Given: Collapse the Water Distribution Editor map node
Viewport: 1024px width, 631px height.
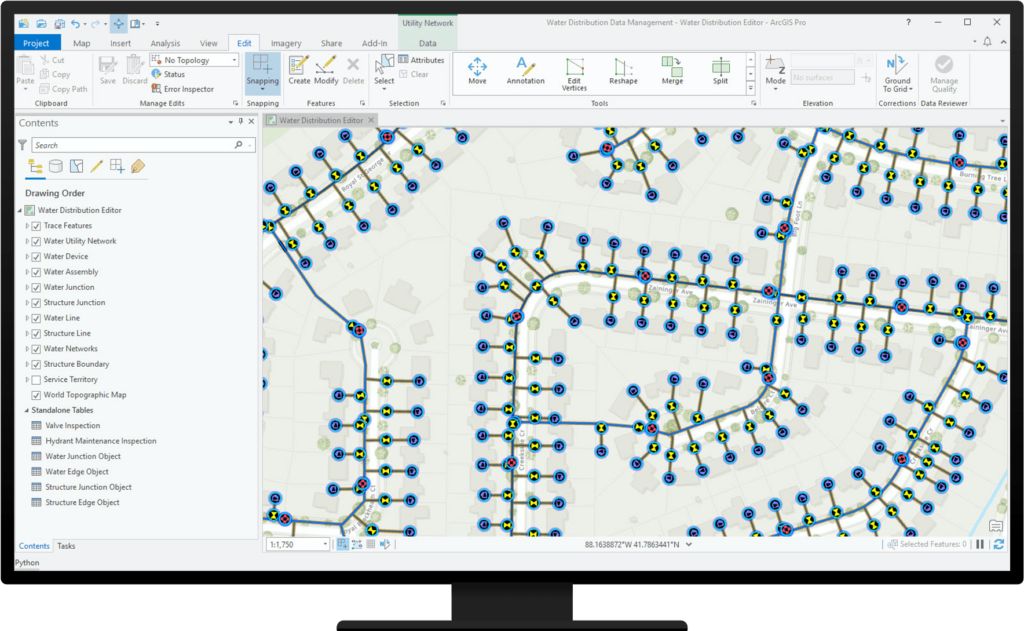Looking at the screenshot, I should pyautogui.click(x=20, y=210).
